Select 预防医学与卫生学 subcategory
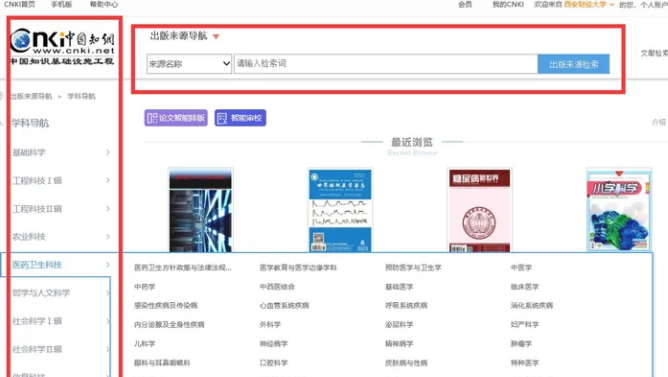The width and height of the screenshot is (668, 377). tap(413, 268)
